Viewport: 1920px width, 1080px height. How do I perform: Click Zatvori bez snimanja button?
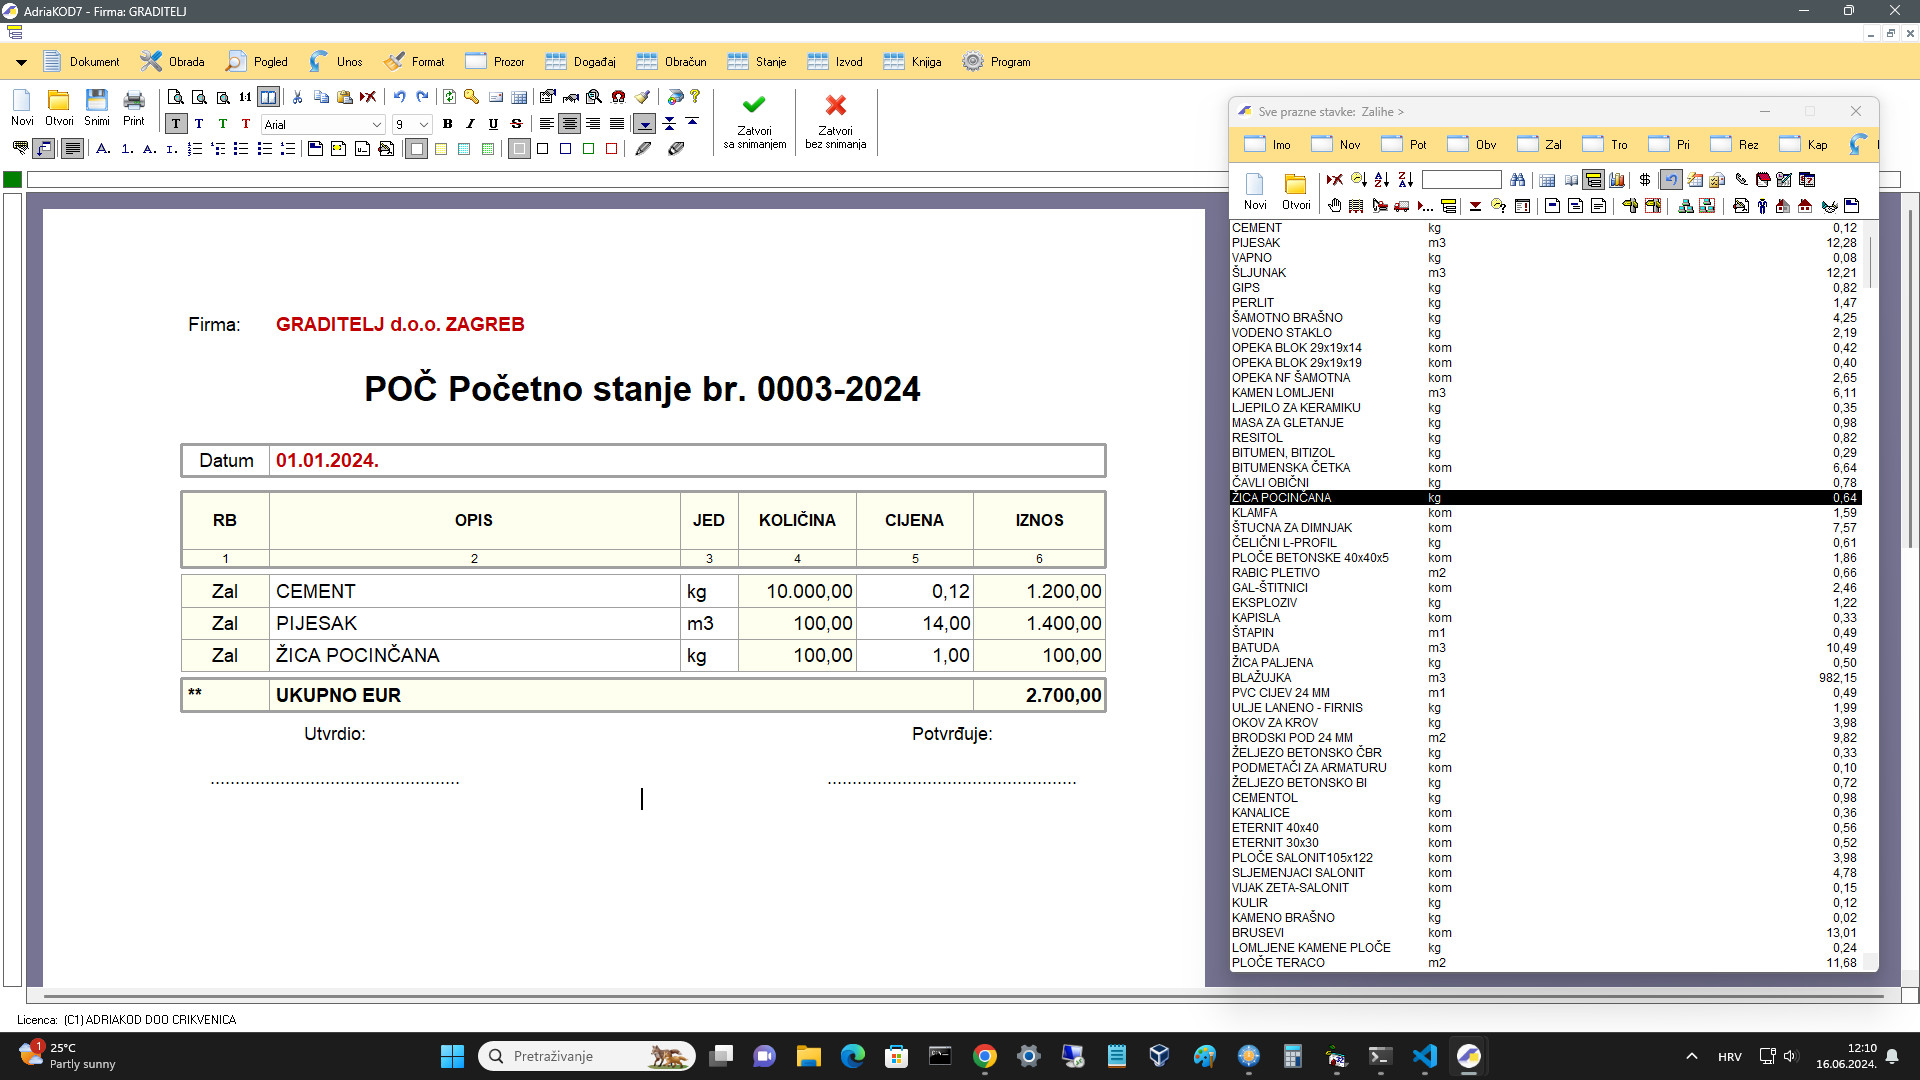[836, 122]
